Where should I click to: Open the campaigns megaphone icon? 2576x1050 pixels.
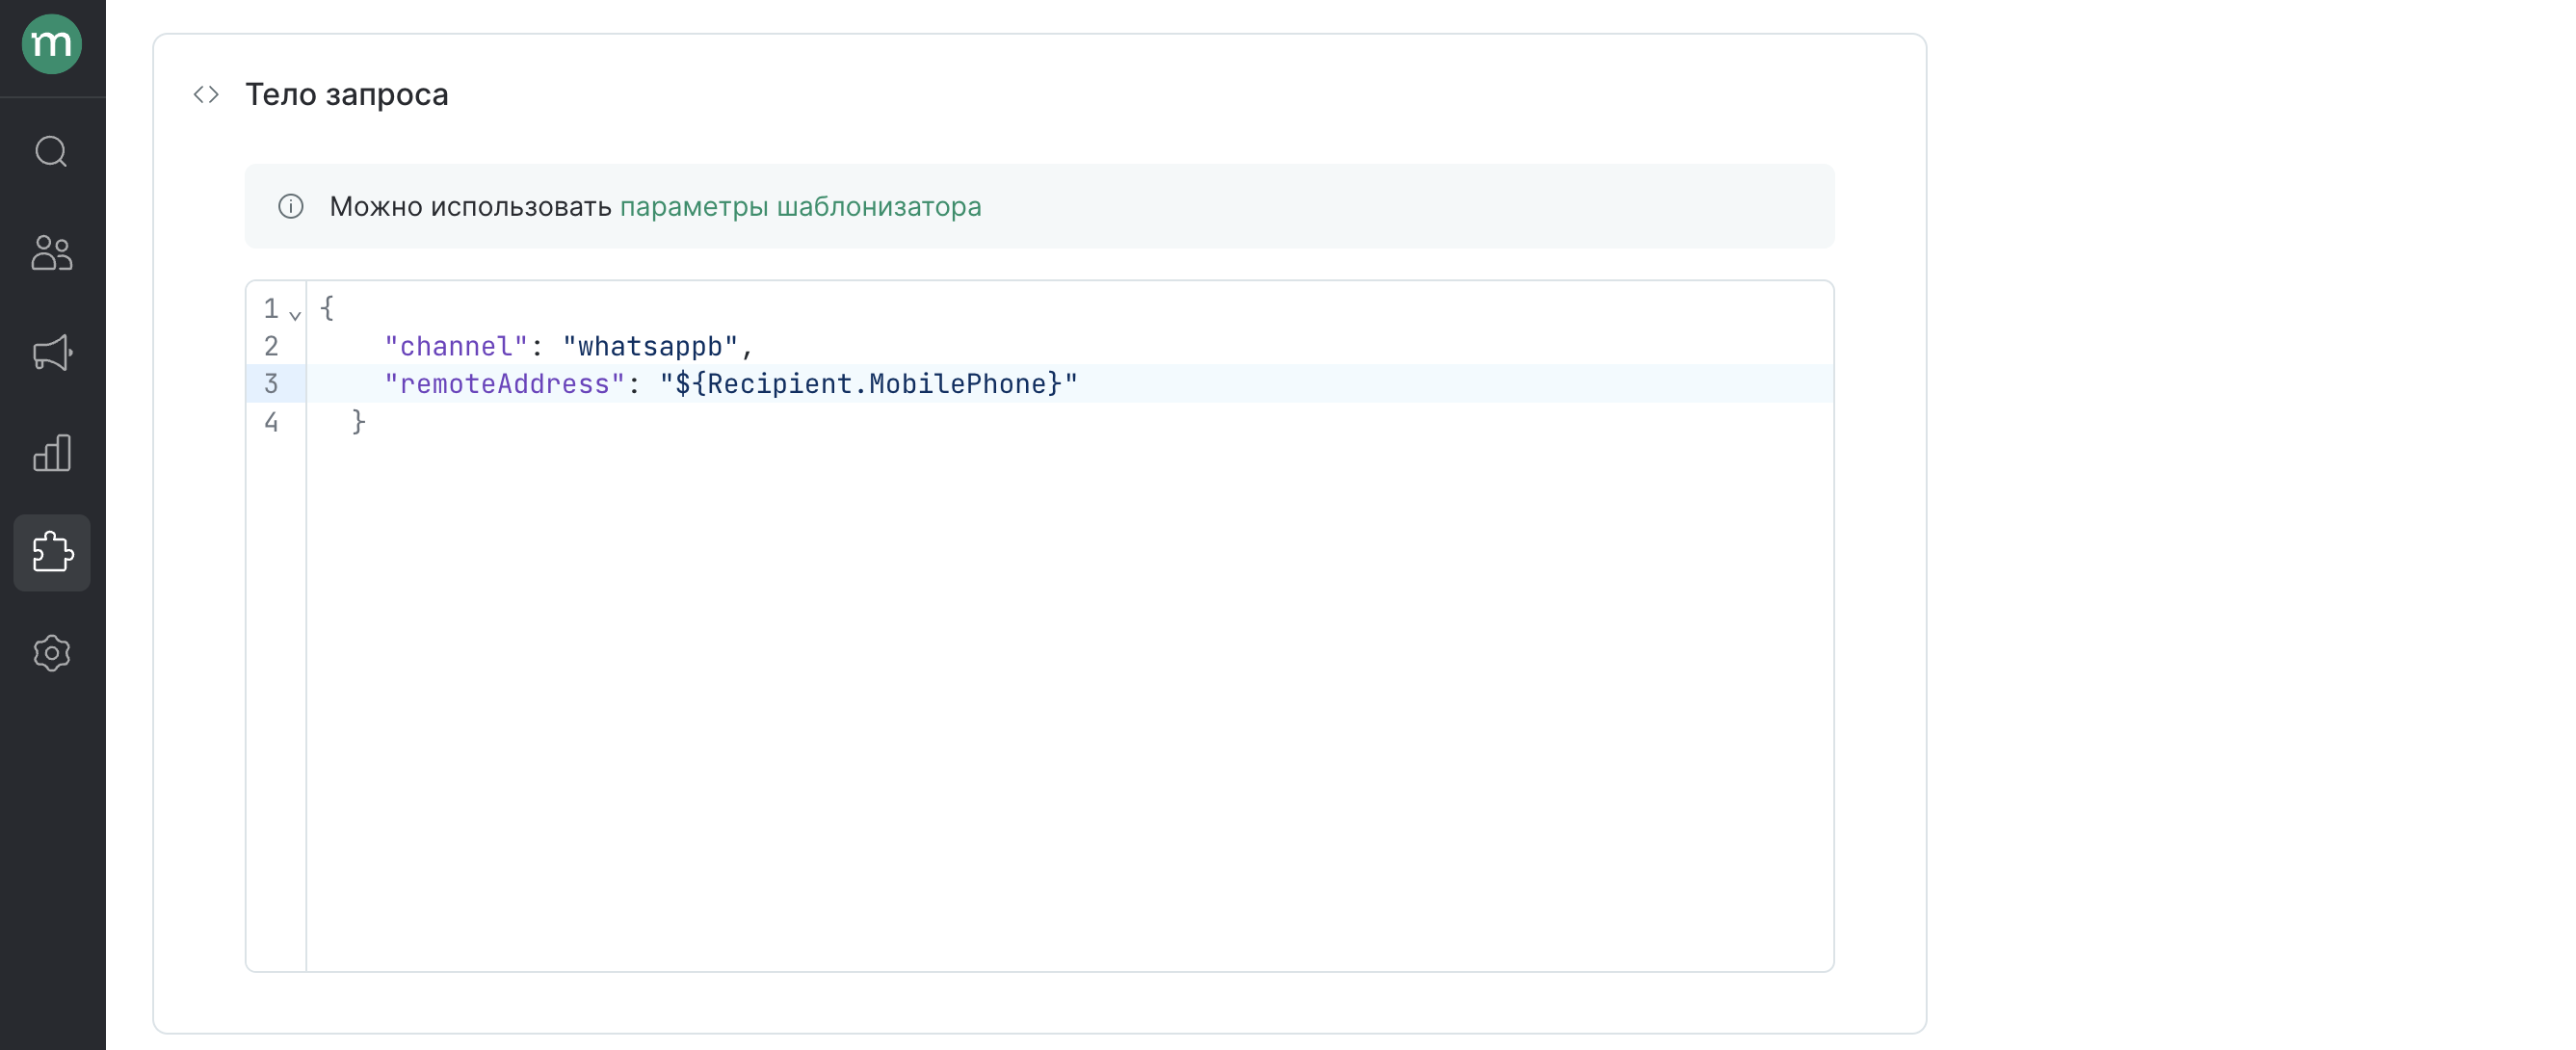52,352
